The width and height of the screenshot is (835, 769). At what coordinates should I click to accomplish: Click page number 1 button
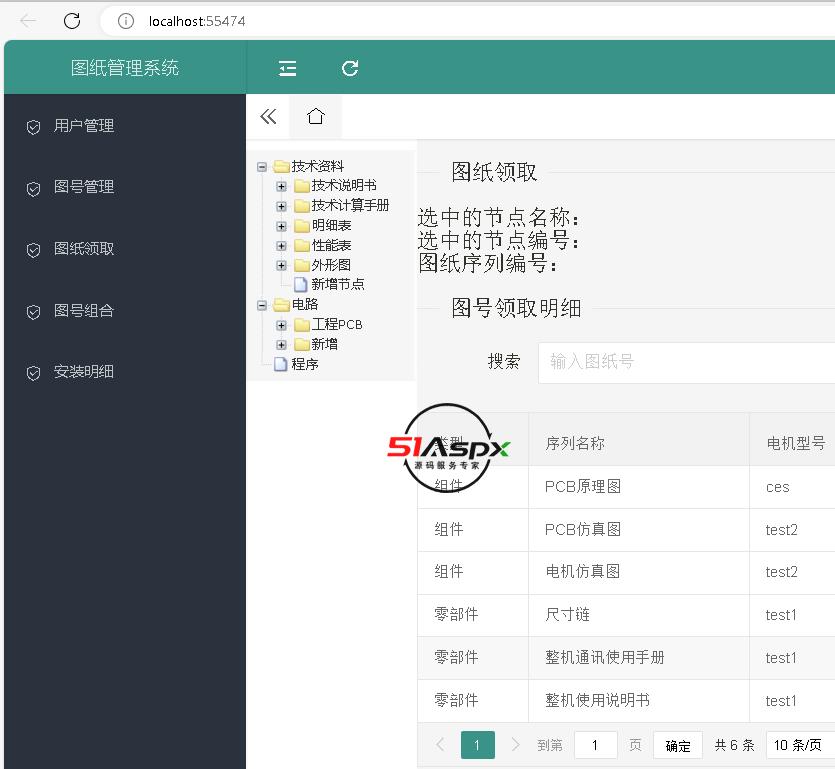[478, 745]
